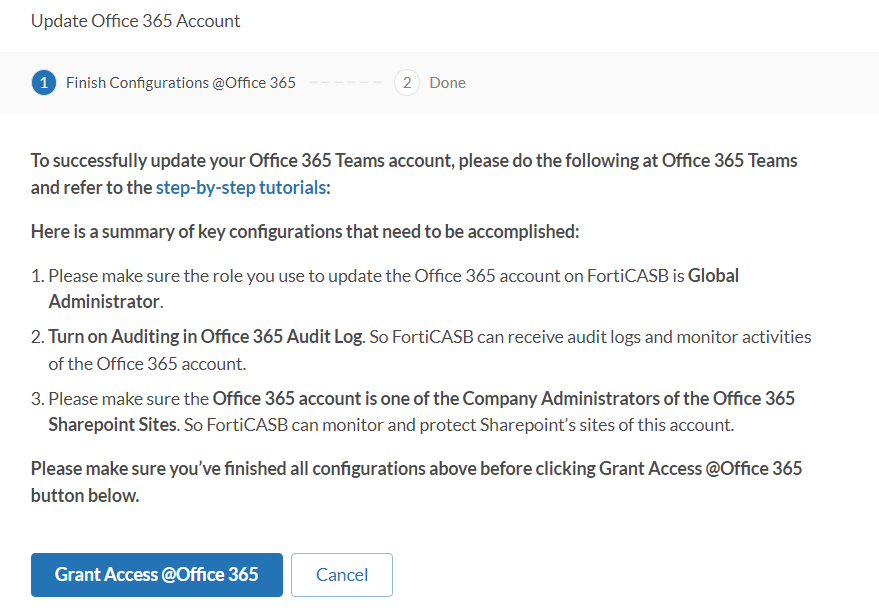
Task: Click the step 1 circle indicator
Action: 43,82
